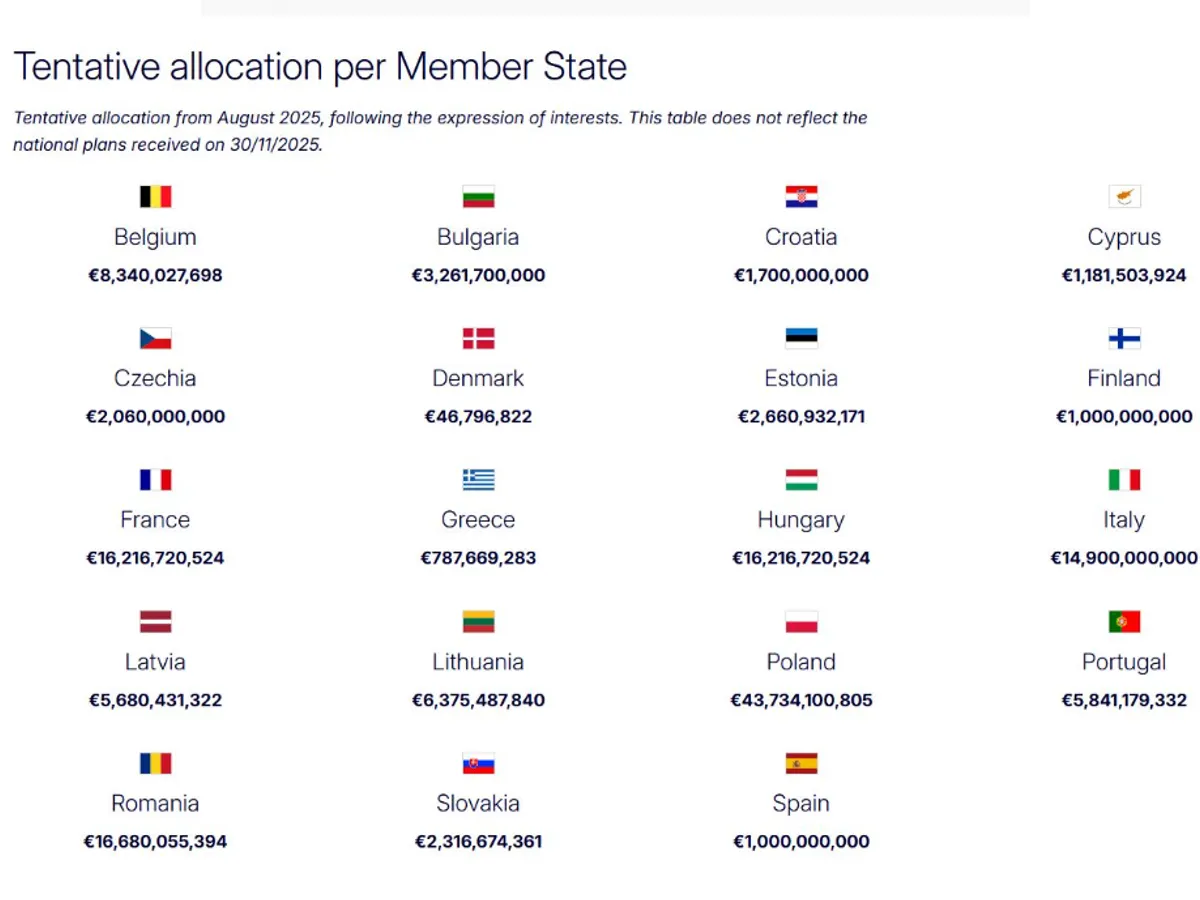Click Poland's allocation amount €43,734,100,805

[801, 700]
